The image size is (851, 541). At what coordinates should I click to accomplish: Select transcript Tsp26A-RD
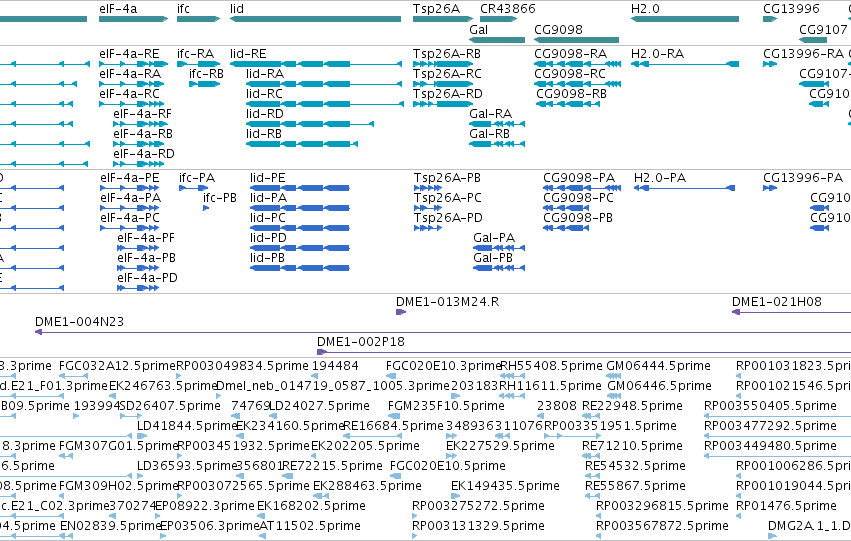click(447, 94)
